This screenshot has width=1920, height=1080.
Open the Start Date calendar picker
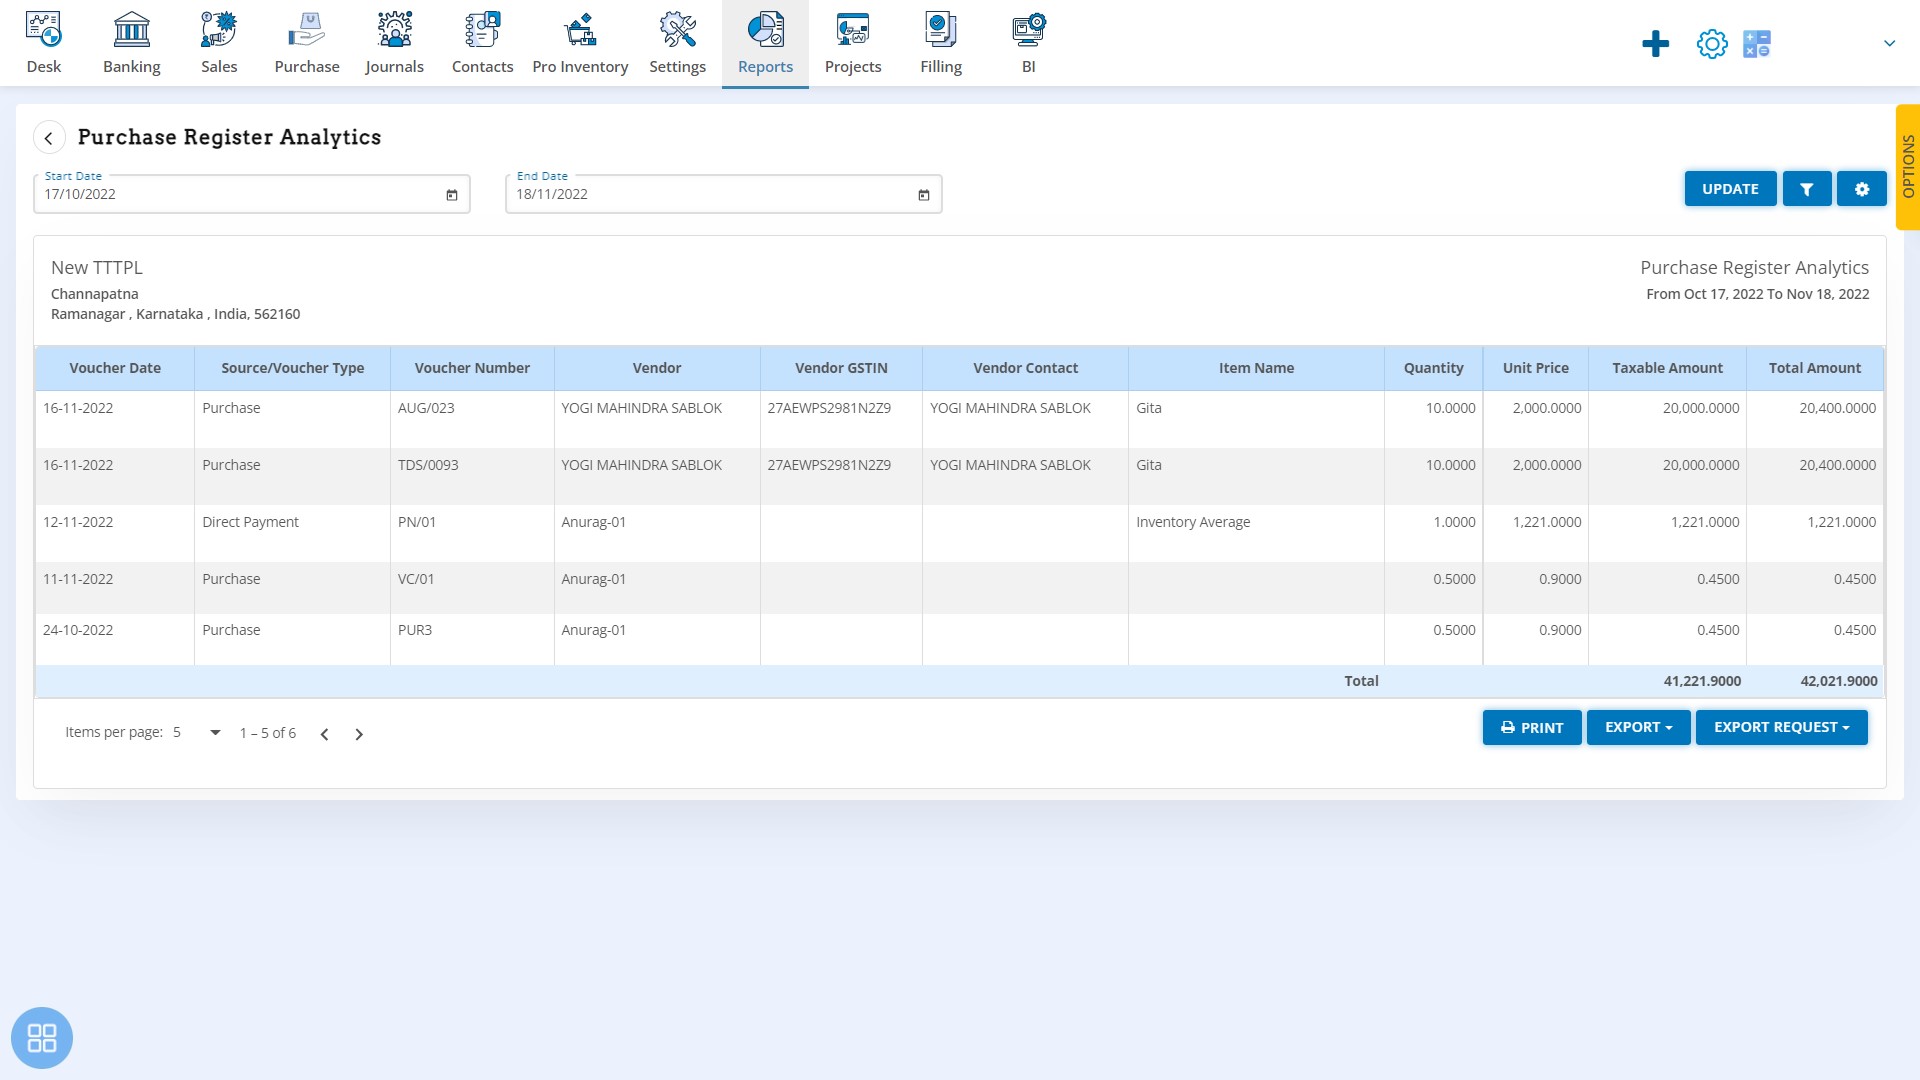coord(452,195)
